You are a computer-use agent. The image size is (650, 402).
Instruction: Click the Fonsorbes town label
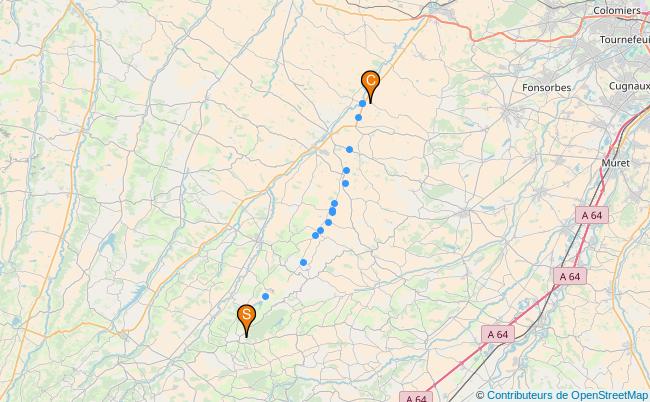pos(546,87)
